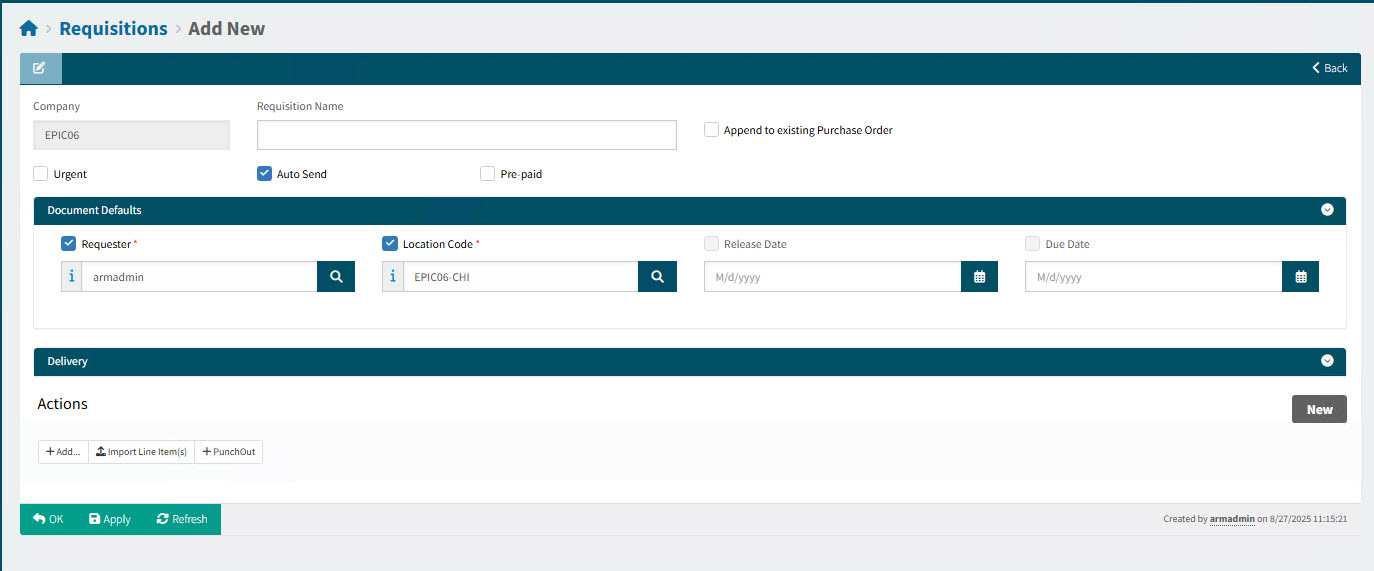
Task: Open Location Code search magnifier
Action: 657,277
